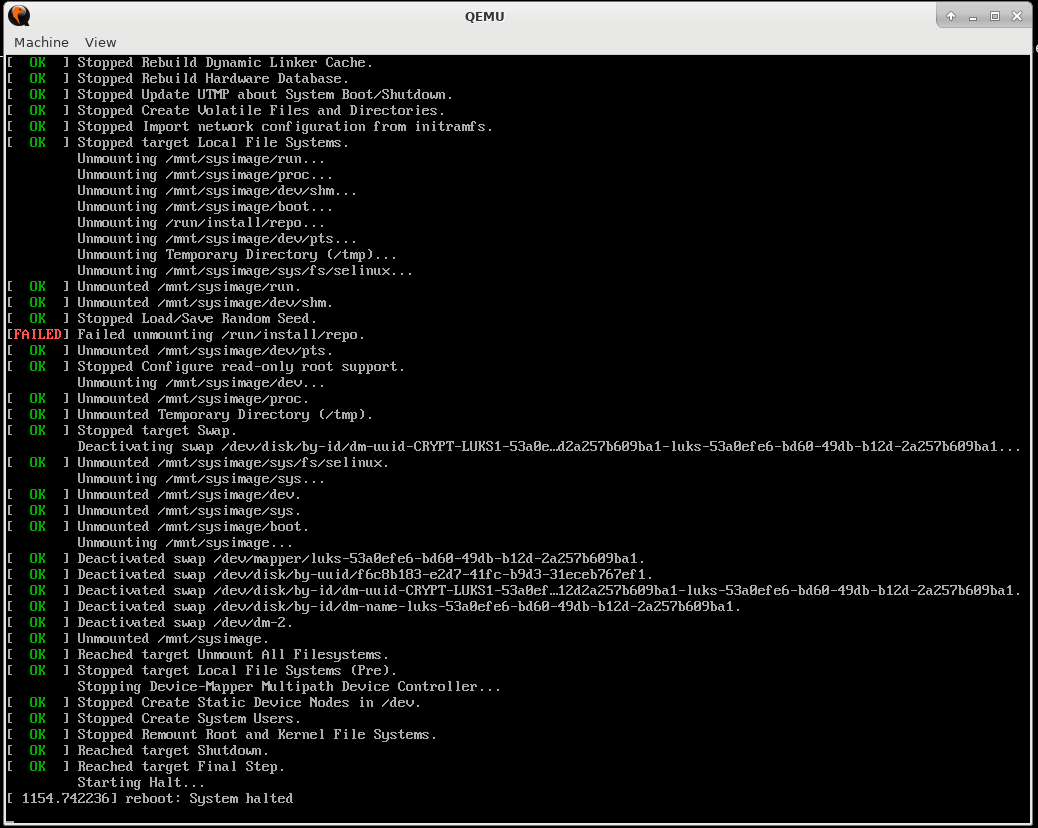This screenshot has height=828, width=1038.
Task: Click "Unmounting /run/install/repo..." line
Action: 201,222
